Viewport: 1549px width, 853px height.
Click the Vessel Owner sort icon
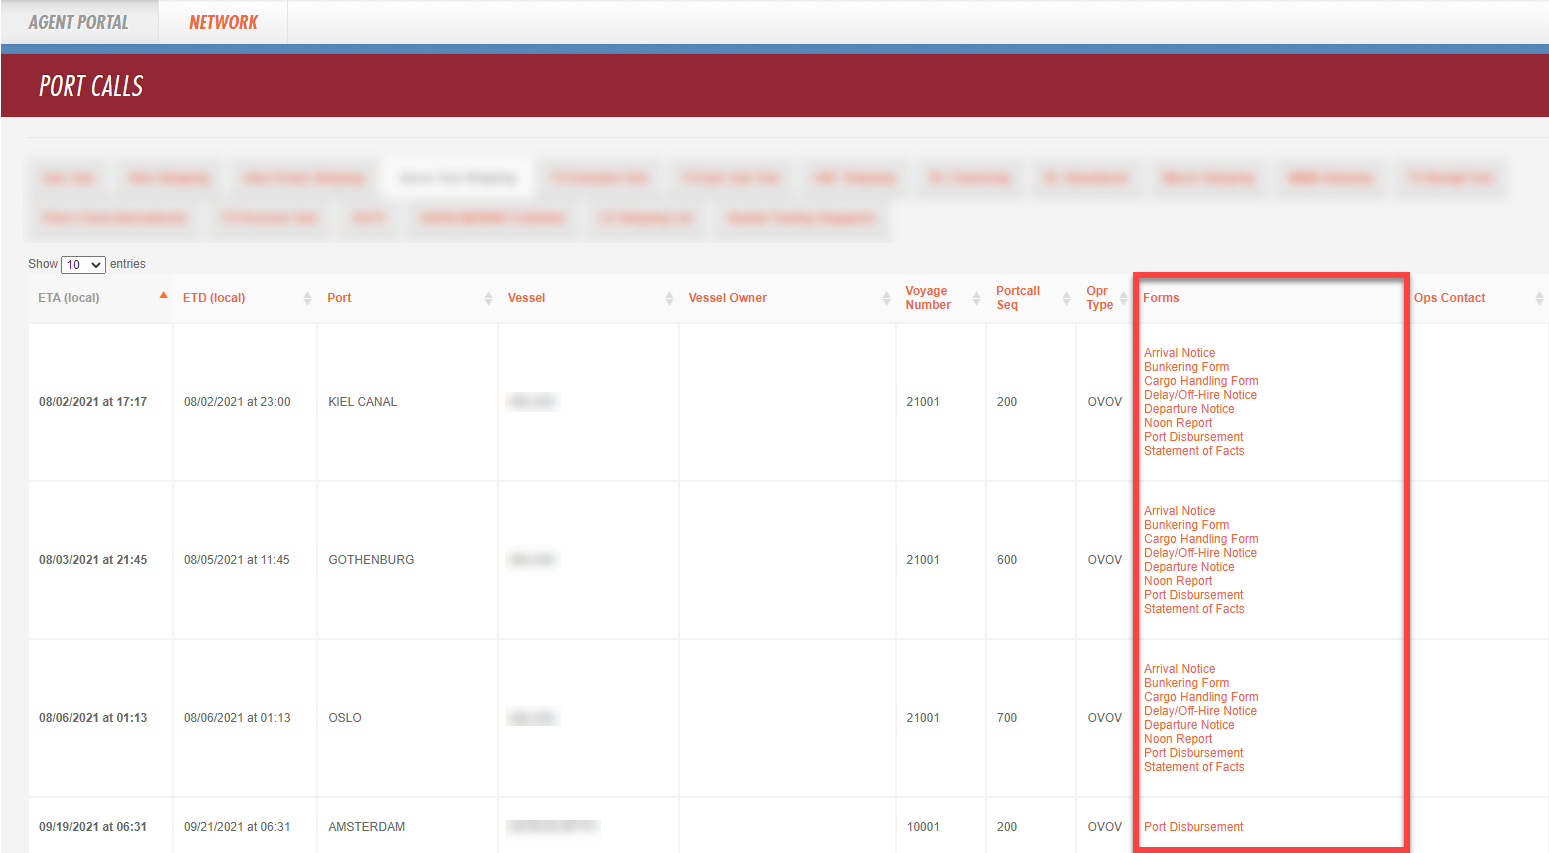click(x=886, y=297)
